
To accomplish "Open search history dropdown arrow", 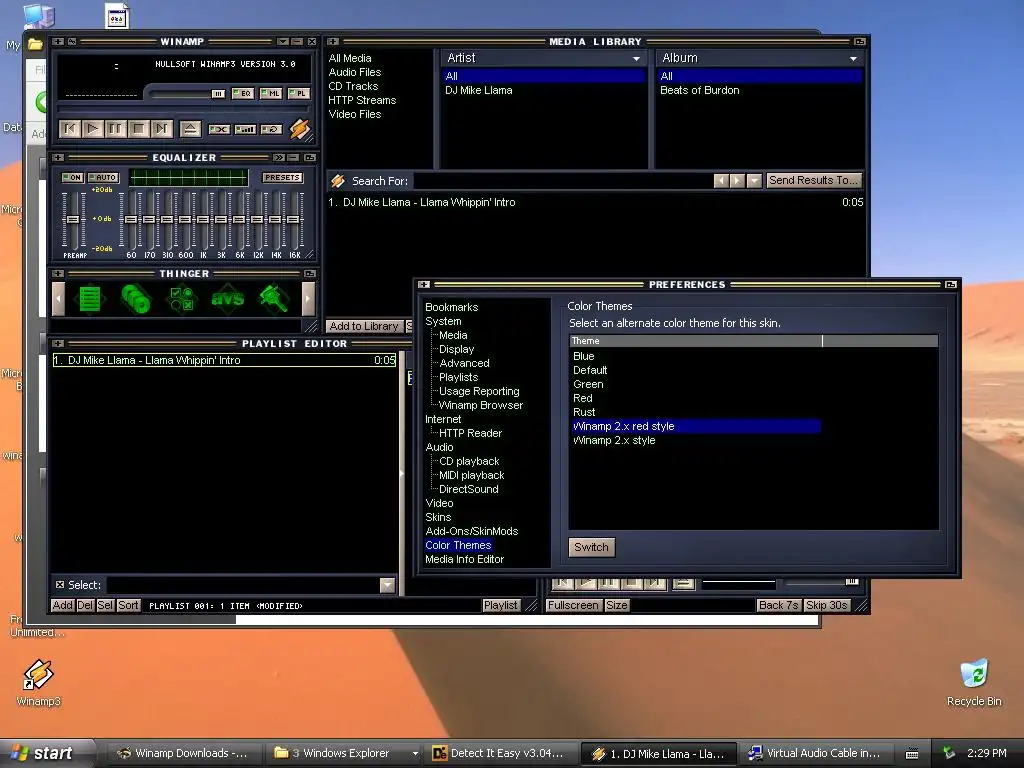I will point(754,180).
